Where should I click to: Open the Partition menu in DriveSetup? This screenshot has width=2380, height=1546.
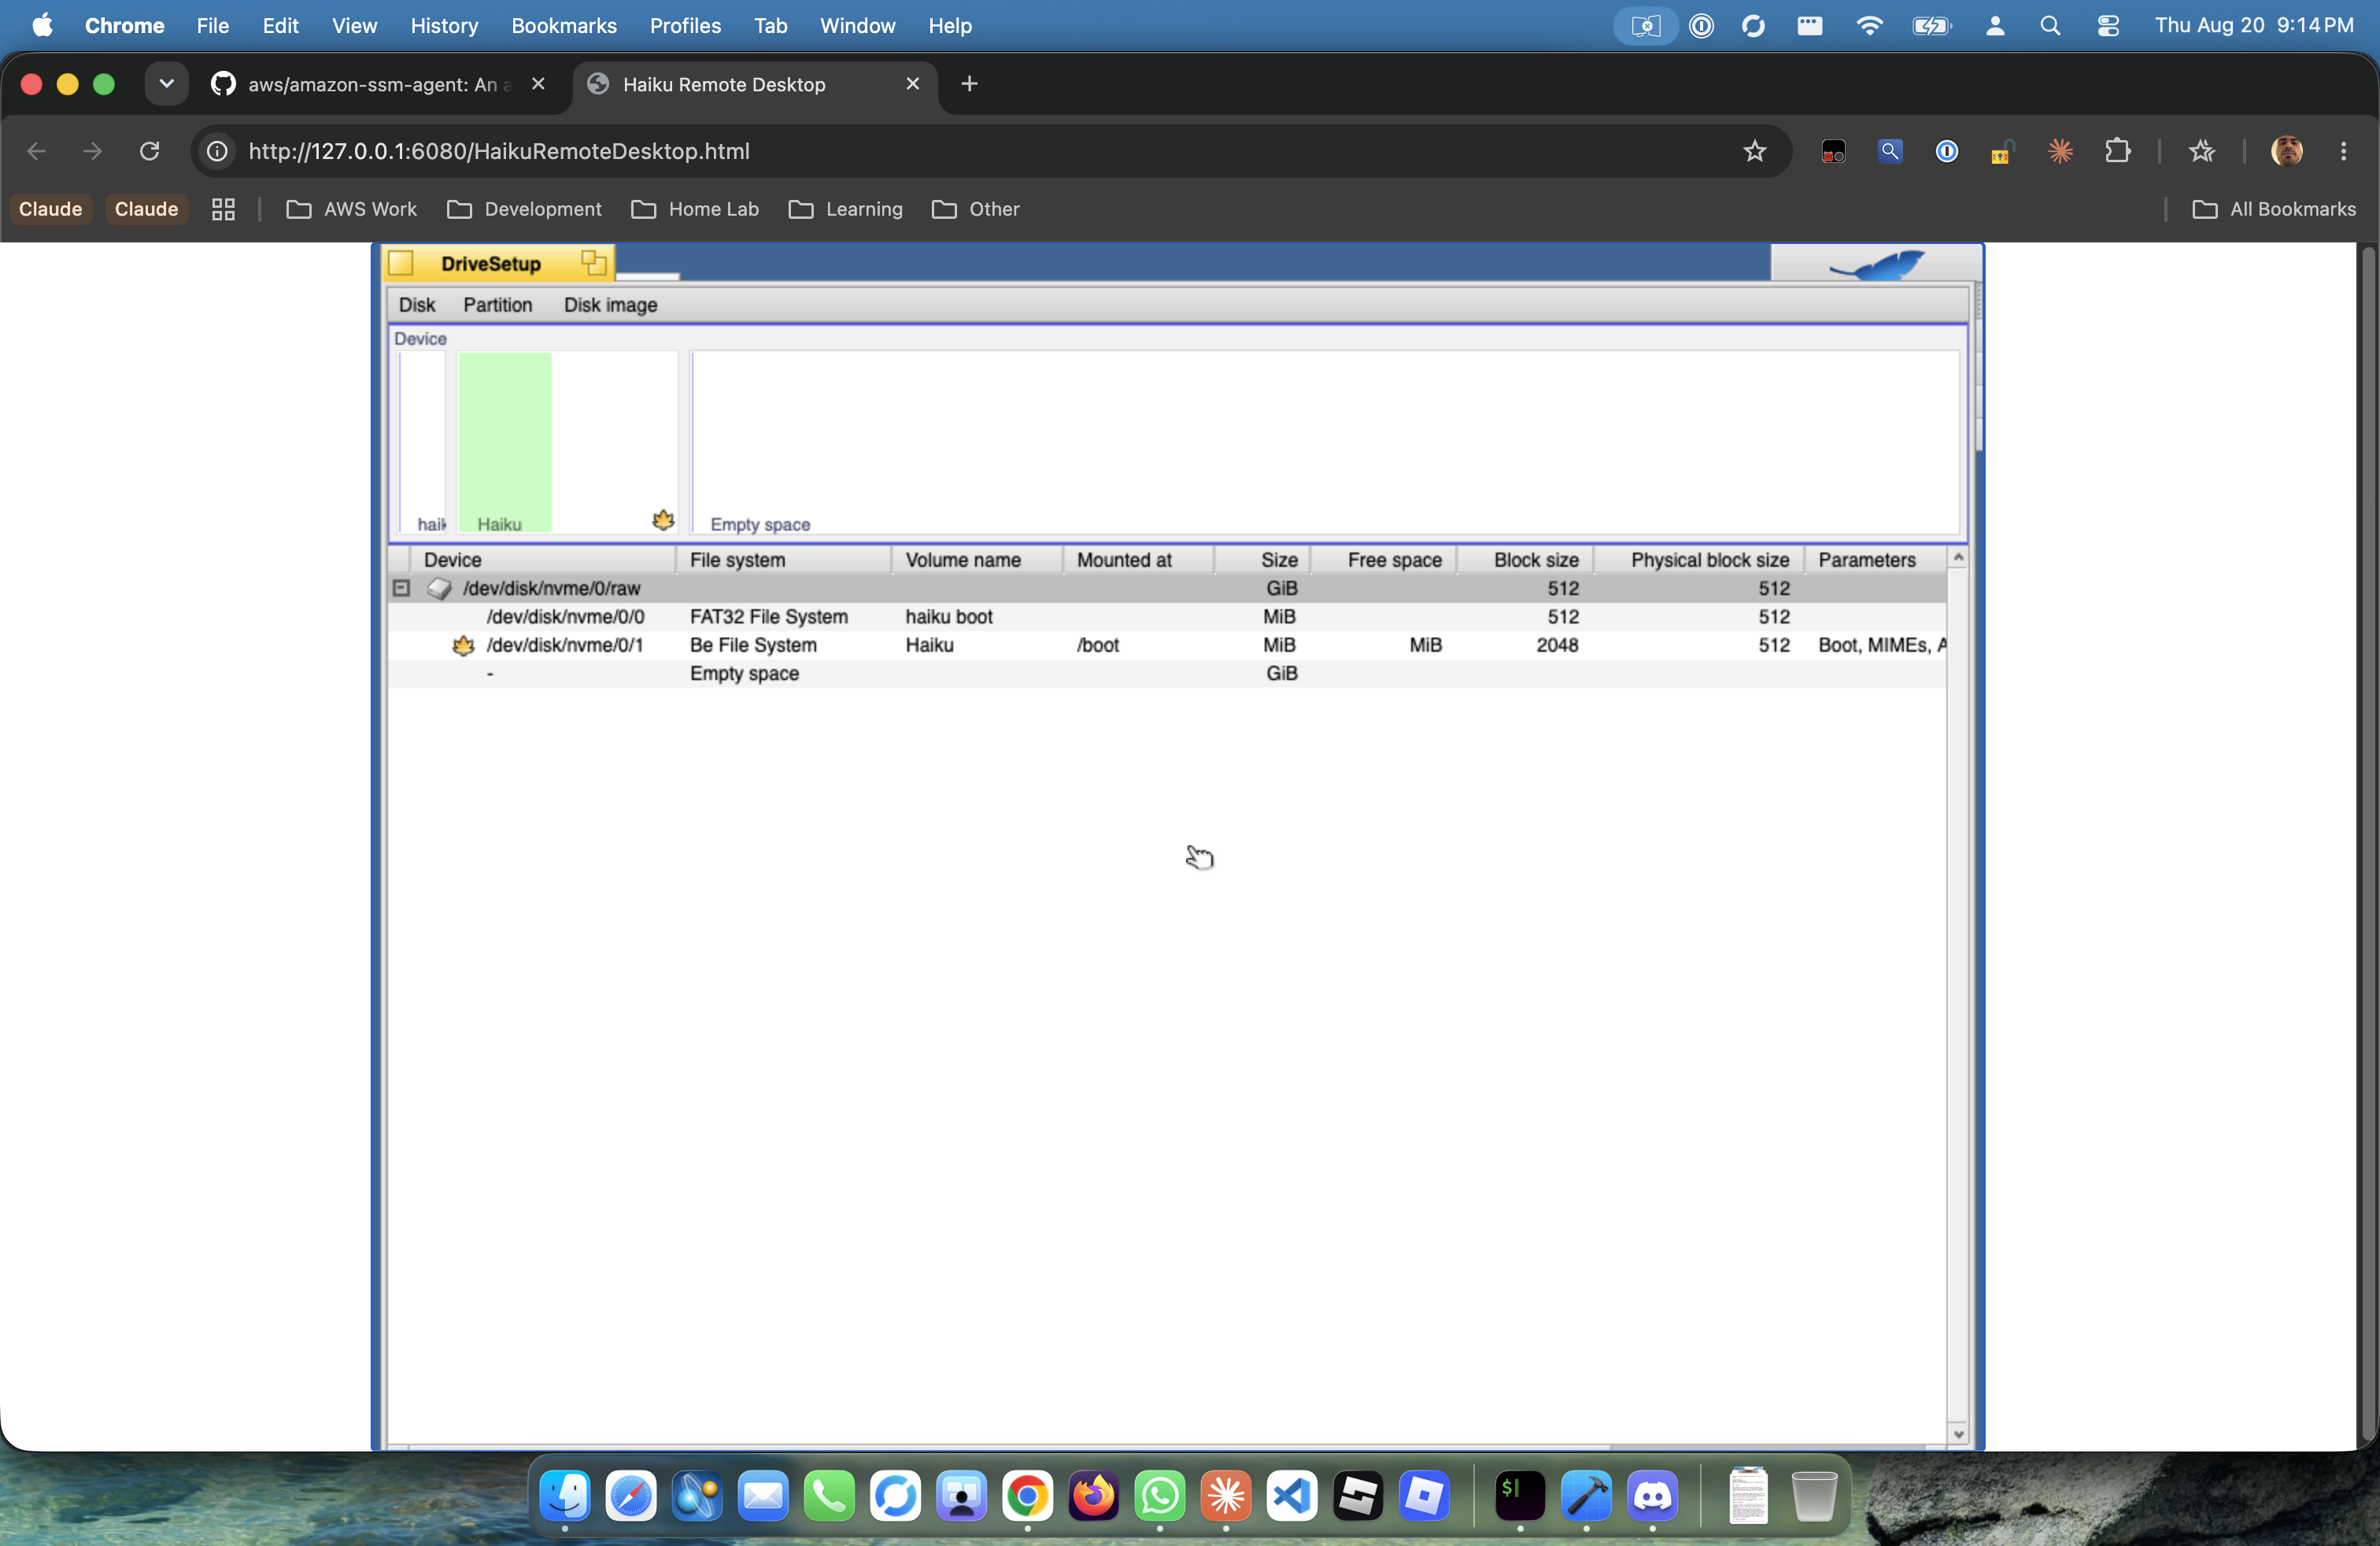[497, 305]
